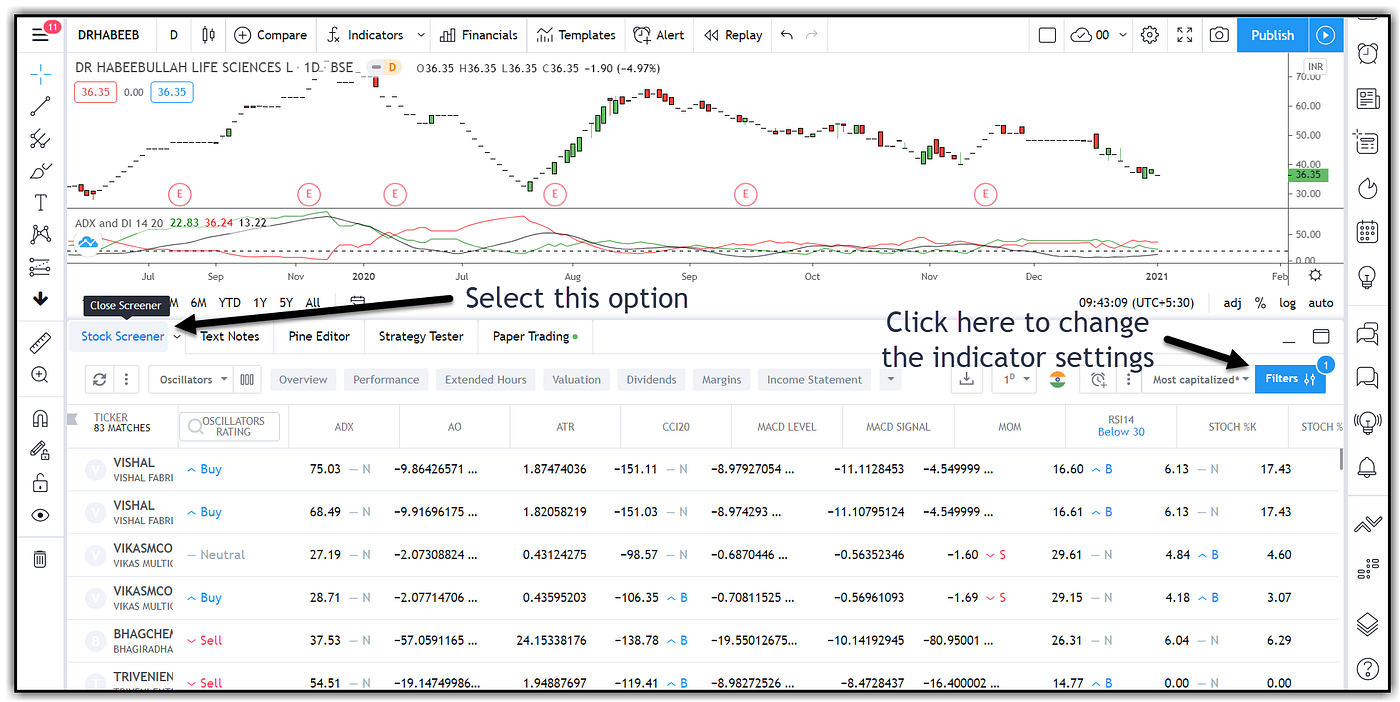Viewport: 1400px width, 702px height.
Task: Select the Stock Screener tab
Action: [122, 336]
